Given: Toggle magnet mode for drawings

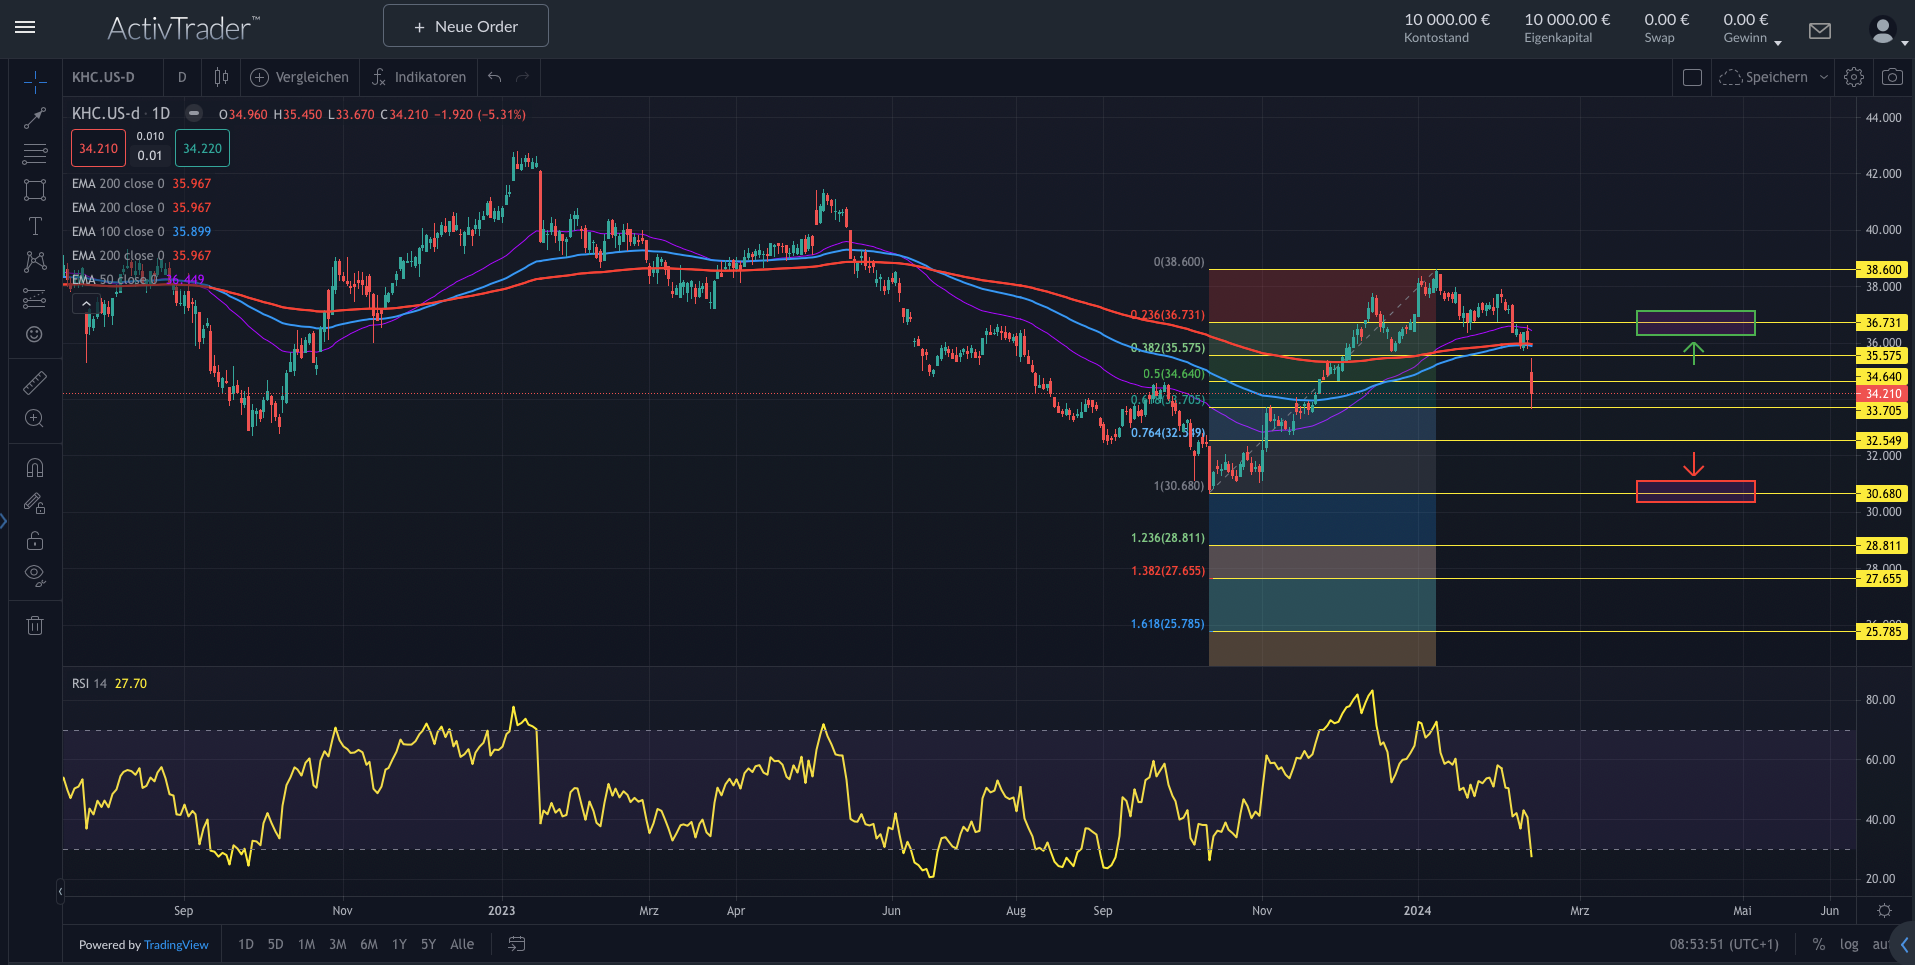Looking at the screenshot, I should click(35, 468).
